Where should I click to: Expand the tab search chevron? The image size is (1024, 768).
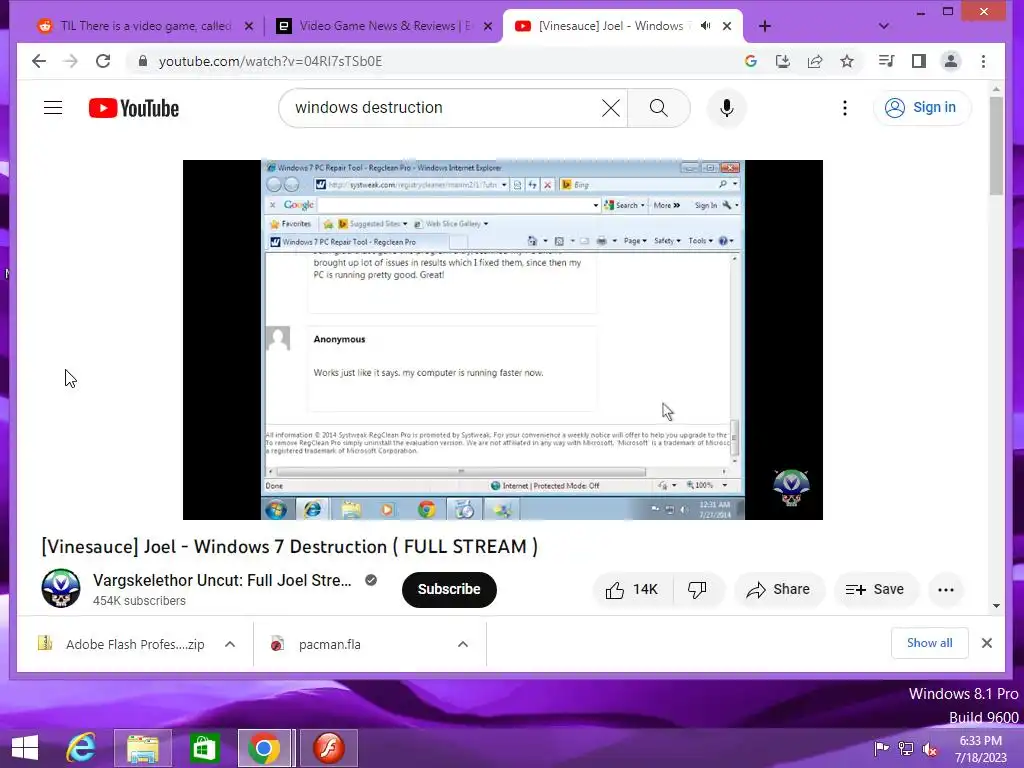tap(884, 26)
